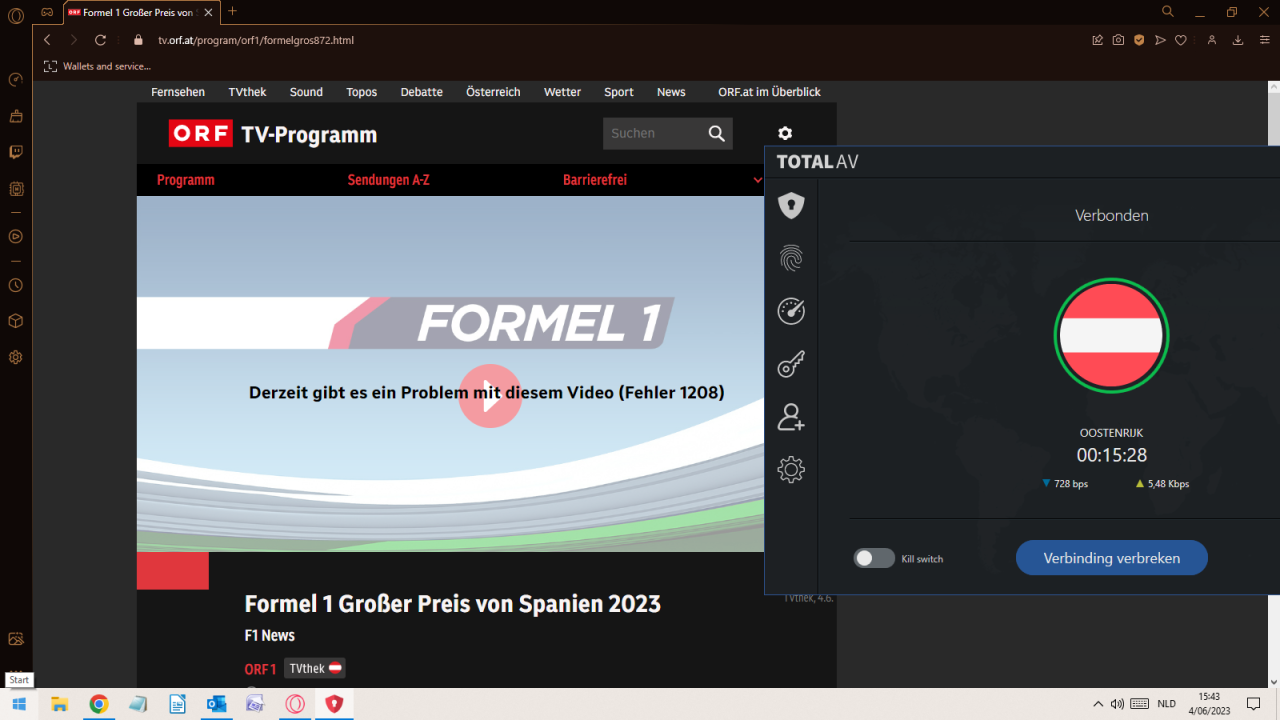The width and height of the screenshot is (1280, 720).
Task: Click Verbinding verbreken button
Action: (x=1111, y=558)
